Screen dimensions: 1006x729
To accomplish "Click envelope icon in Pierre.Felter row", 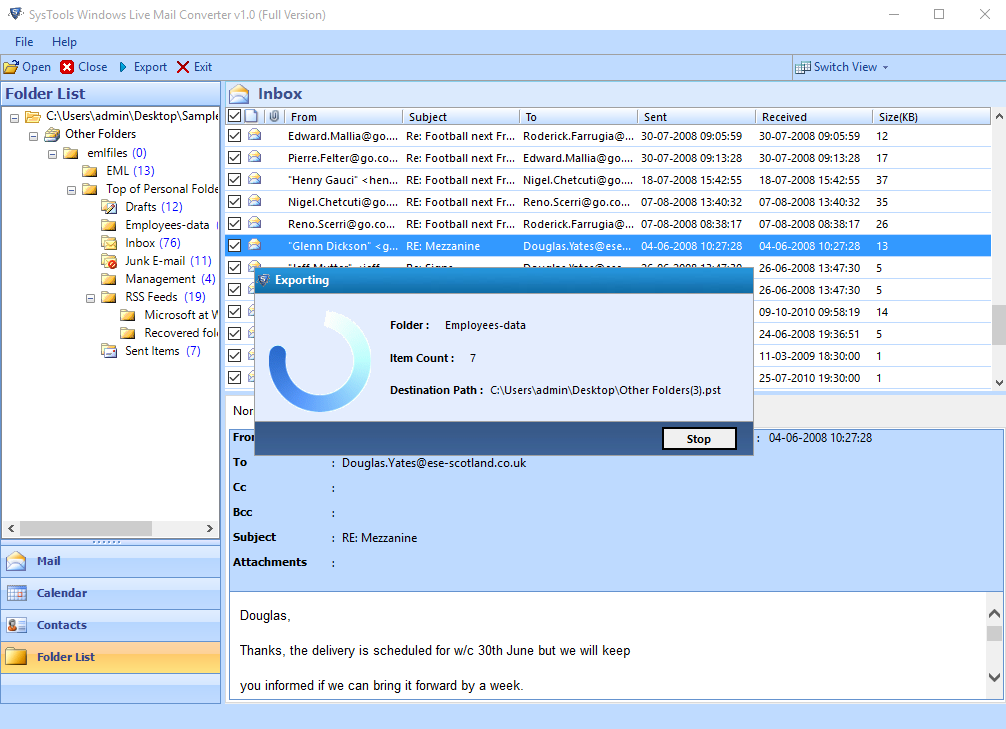I will point(255,157).
